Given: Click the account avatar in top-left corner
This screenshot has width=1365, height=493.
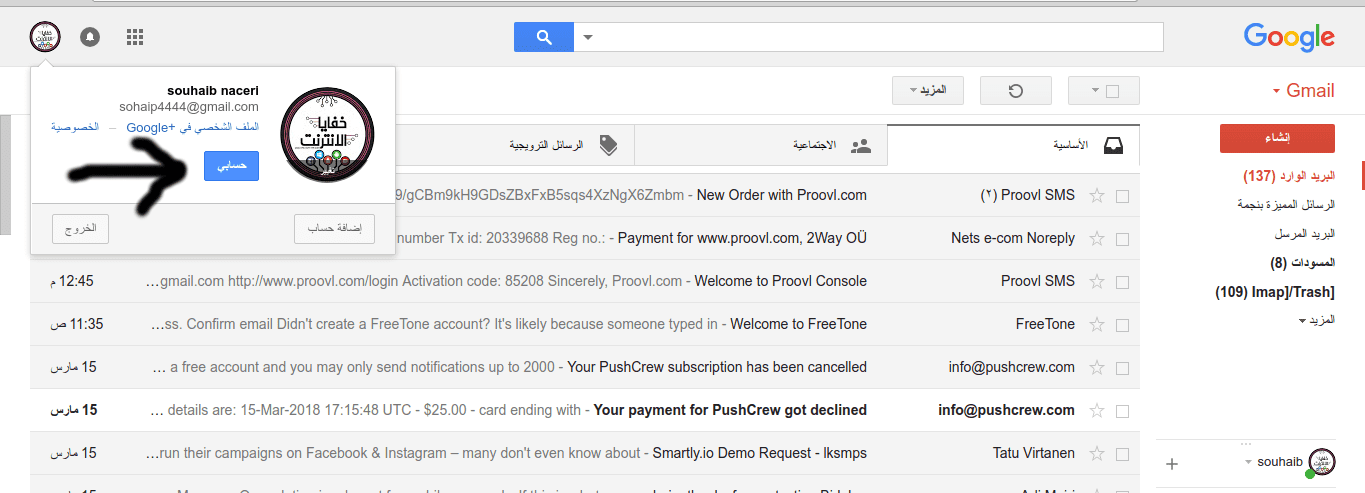Looking at the screenshot, I should 45,37.
